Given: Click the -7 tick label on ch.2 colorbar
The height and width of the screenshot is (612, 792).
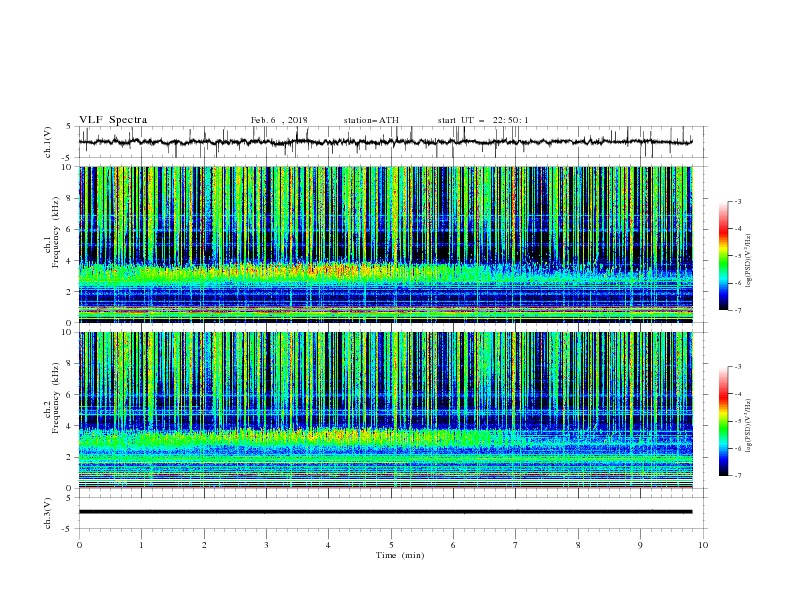Looking at the screenshot, I should point(737,476).
